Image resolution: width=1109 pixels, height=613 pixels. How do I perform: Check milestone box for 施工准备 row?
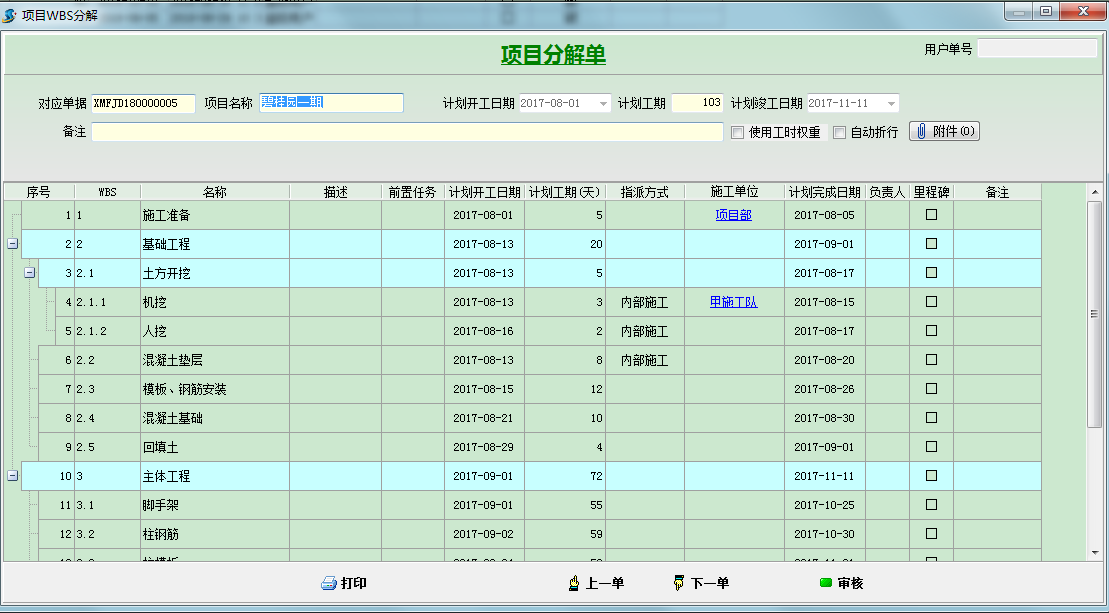coord(931,215)
